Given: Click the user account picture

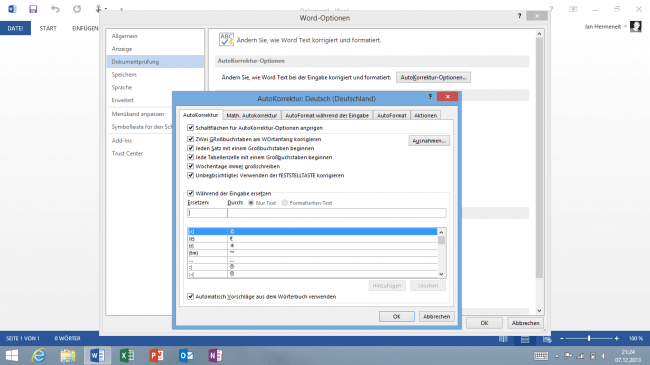Looking at the screenshot, I should point(635,27).
